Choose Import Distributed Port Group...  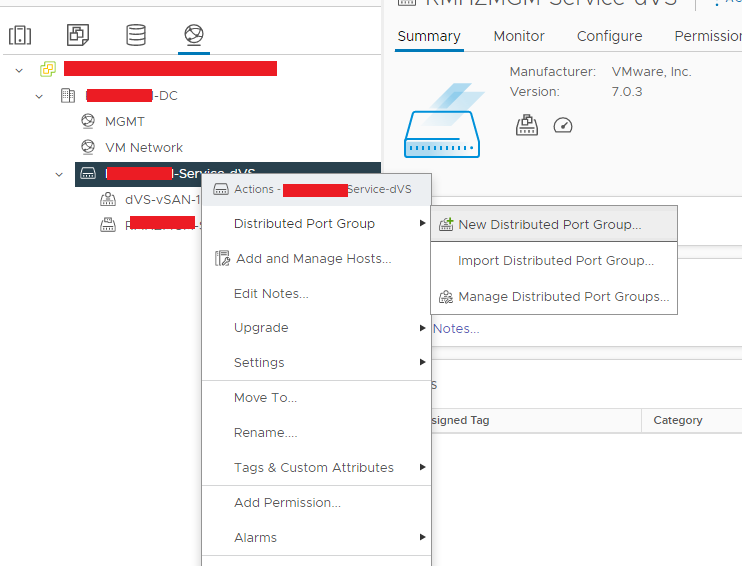[x=554, y=261]
